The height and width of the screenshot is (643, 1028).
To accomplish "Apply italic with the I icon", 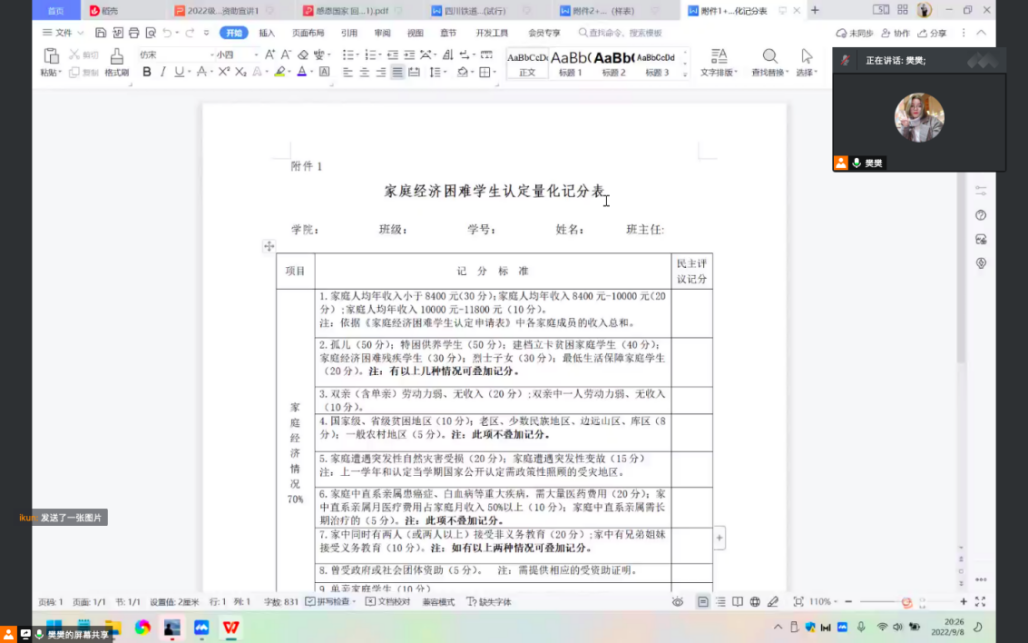I will (163, 72).
